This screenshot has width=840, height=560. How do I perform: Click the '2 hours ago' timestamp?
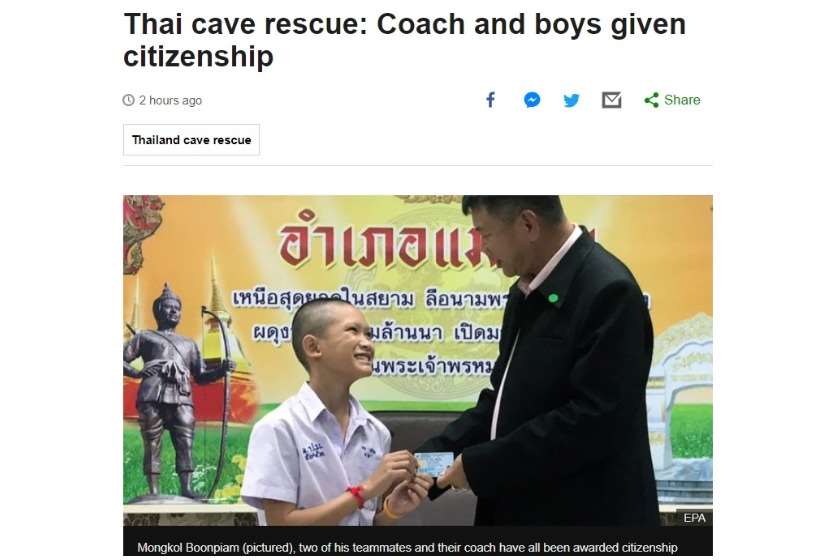[170, 100]
